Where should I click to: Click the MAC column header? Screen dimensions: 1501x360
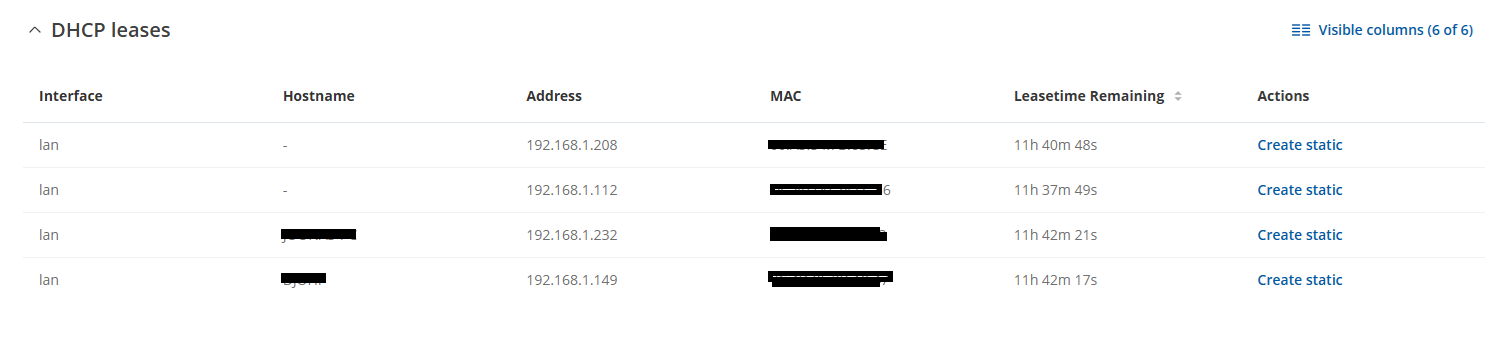pyautogui.click(x=786, y=96)
